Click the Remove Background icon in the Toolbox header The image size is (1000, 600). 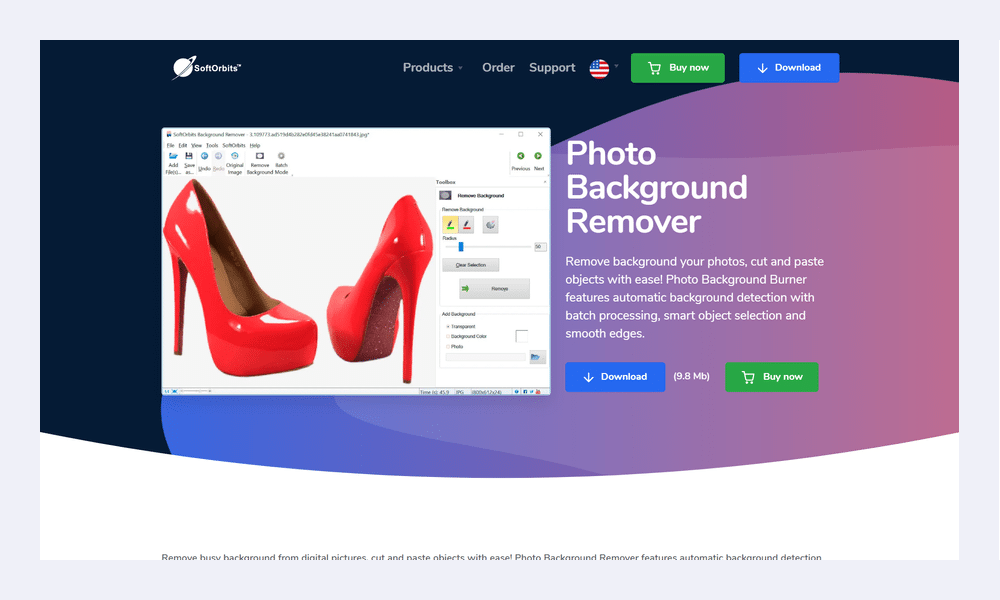(445, 195)
